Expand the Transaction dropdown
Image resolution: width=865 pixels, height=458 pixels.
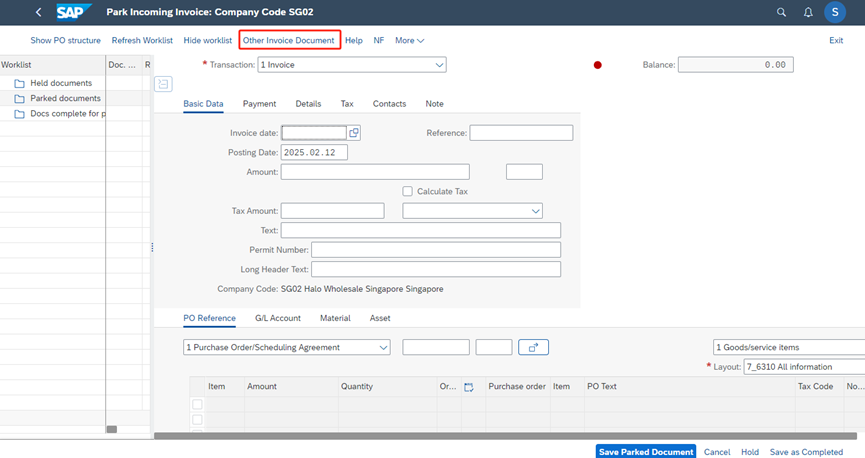tap(439, 65)
